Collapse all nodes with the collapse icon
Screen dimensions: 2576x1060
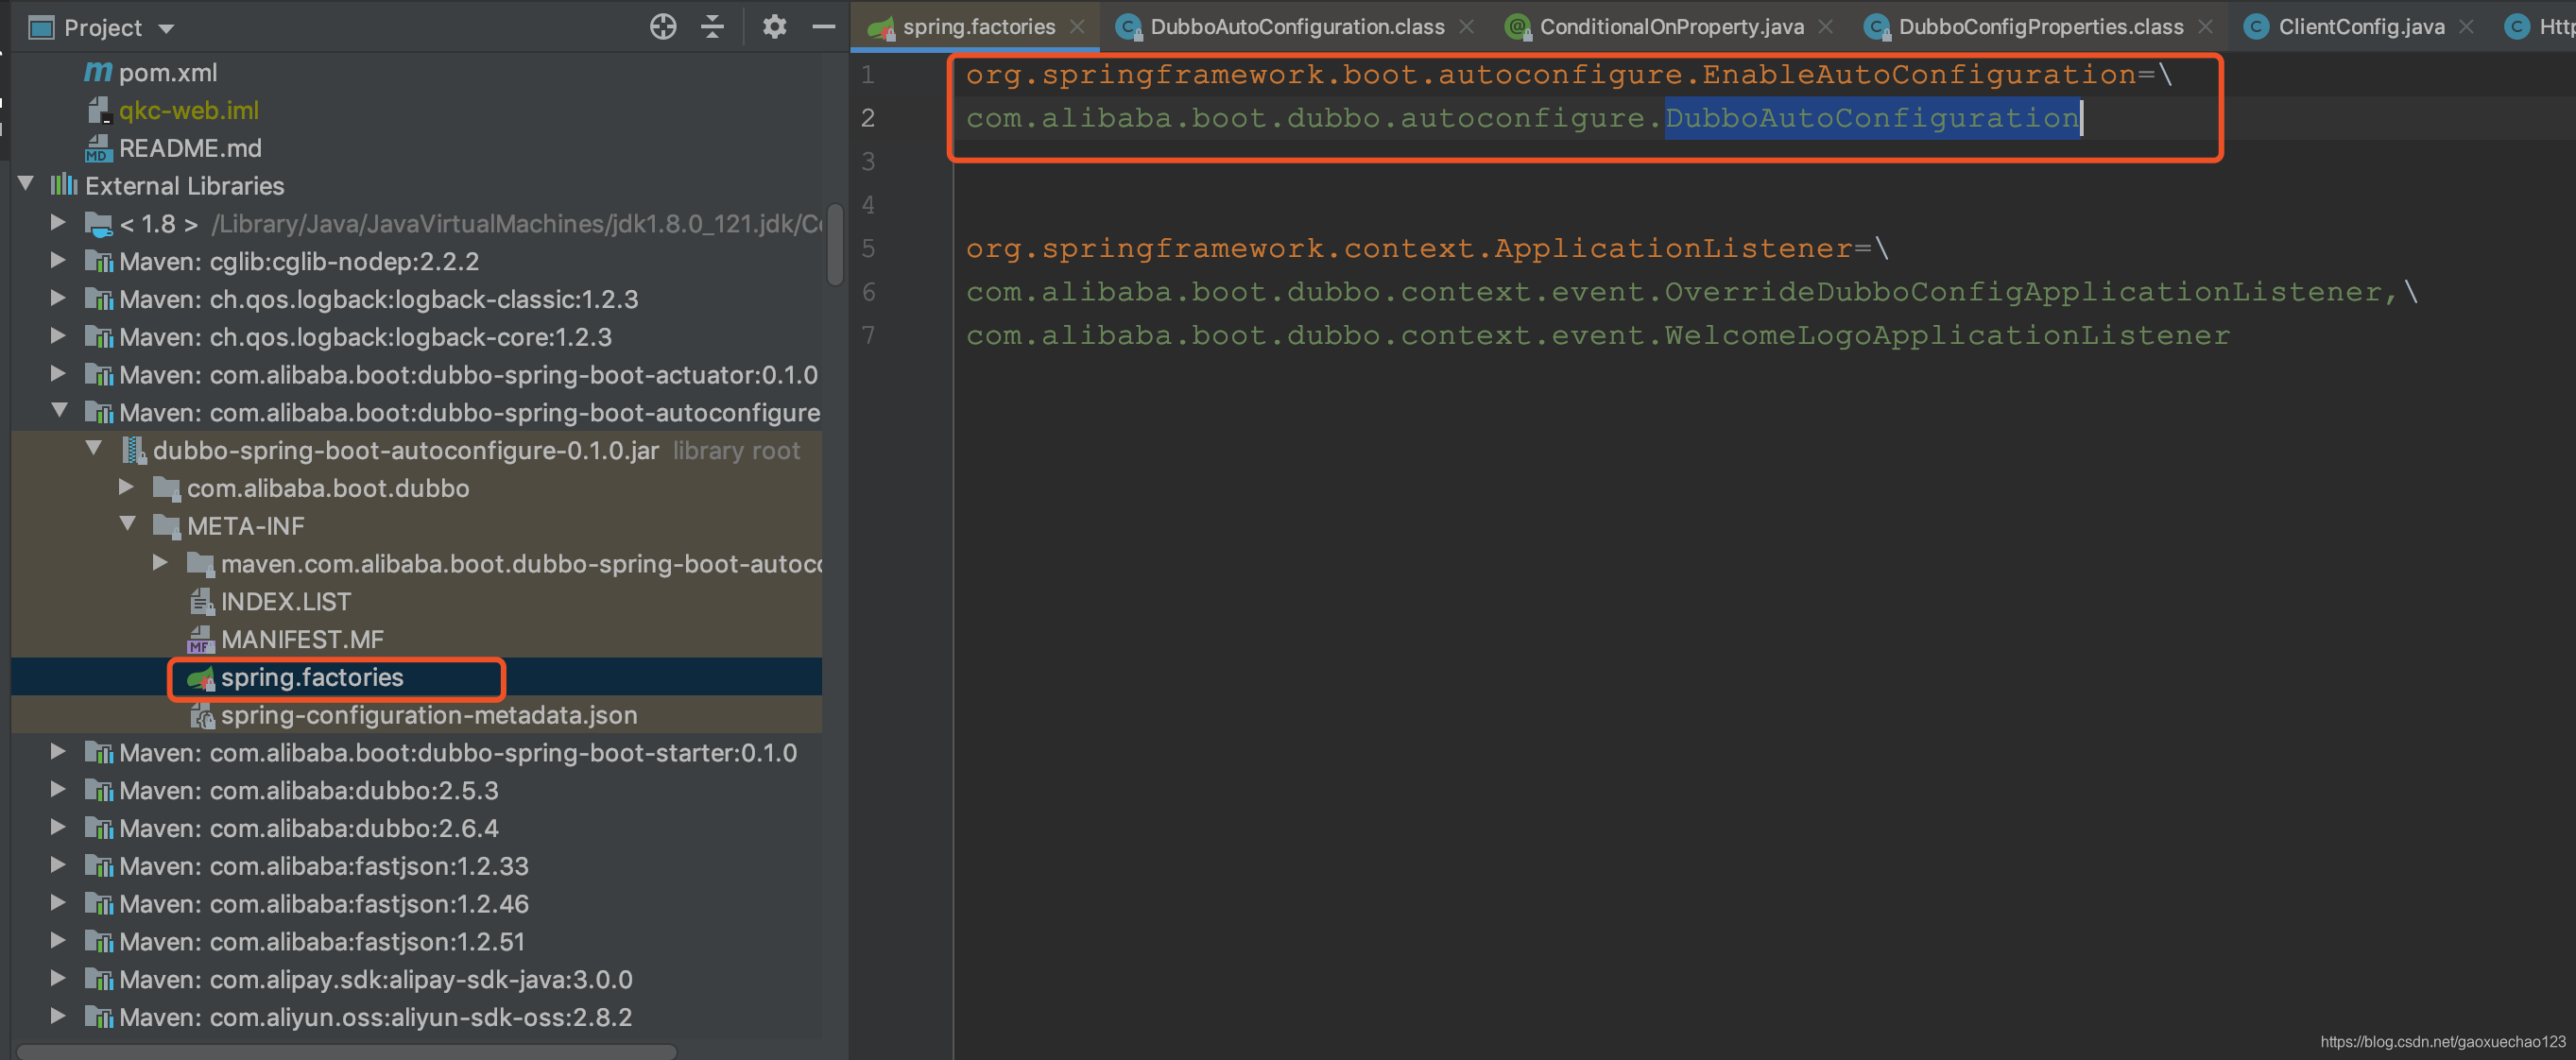713,26
